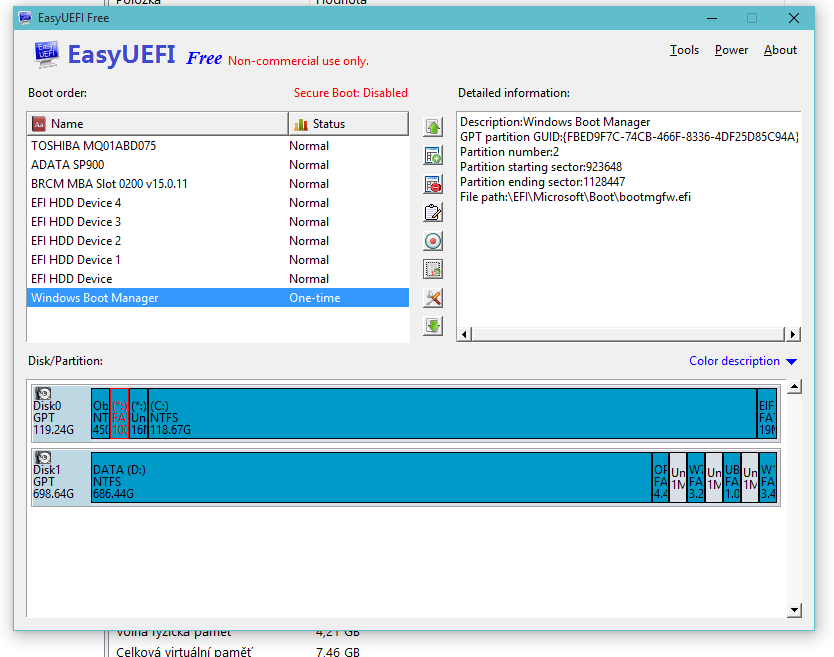Click the Disk0 hard drive icon

pos(43,393)
